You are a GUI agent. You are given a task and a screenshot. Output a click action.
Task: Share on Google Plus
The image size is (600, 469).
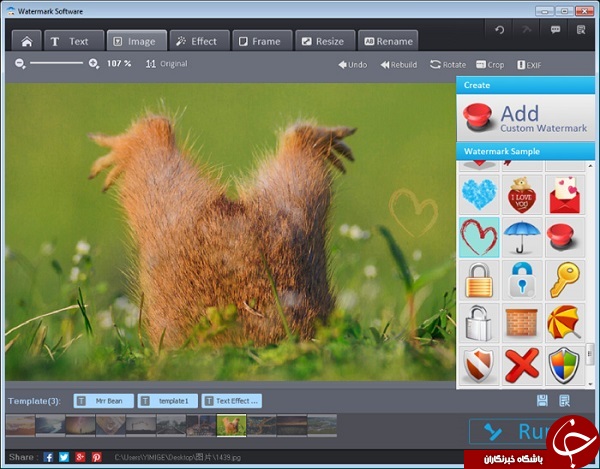point(80,457)
